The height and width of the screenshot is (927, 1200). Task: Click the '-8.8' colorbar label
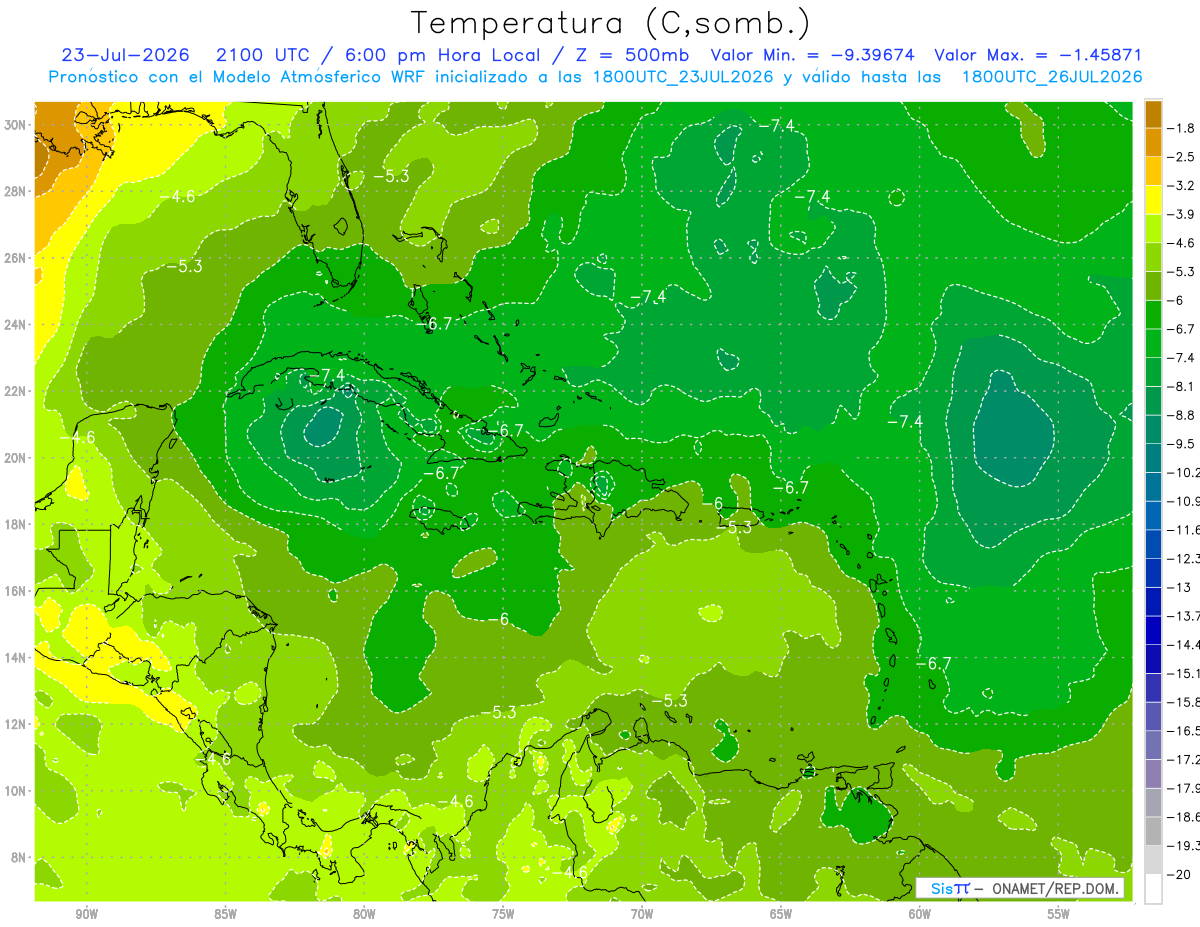click(1181, 414)
